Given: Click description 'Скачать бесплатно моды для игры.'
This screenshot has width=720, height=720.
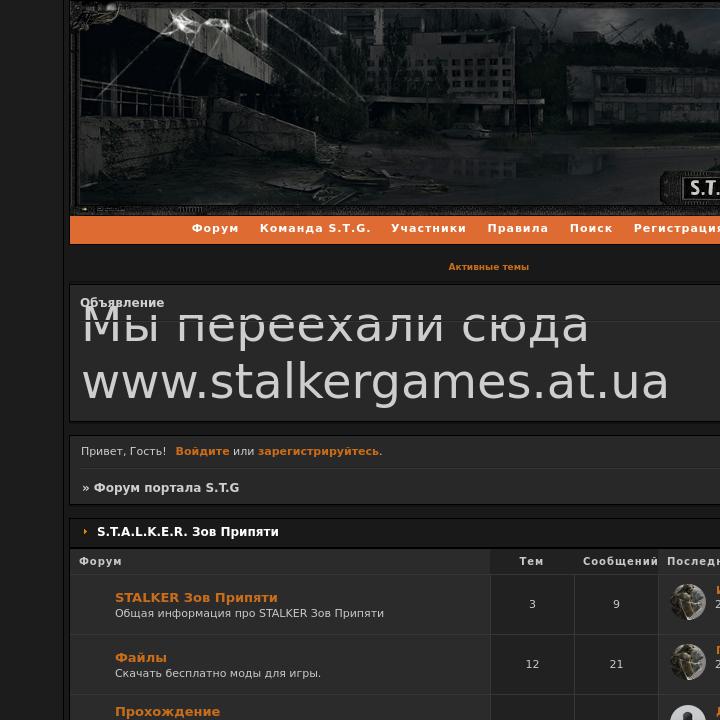Looking at the screenshot, I should pos(218,673).
